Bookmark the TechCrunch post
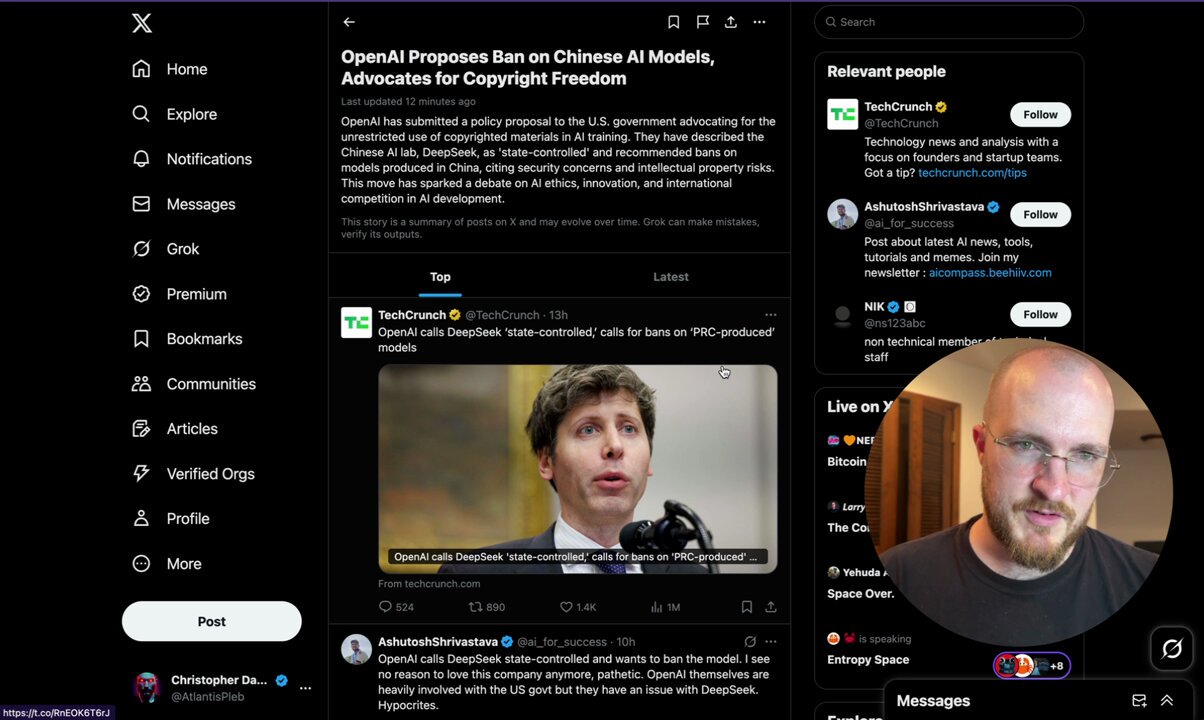This screenshot has width=1204, height=720. tap(747, 607)
